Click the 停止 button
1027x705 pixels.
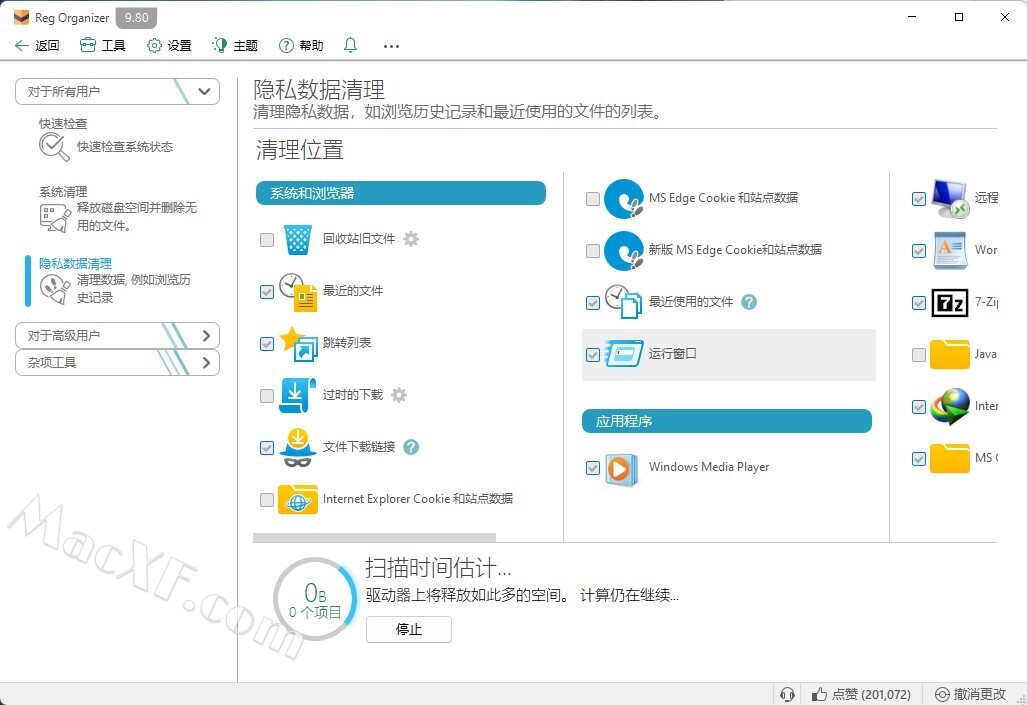(409, 630)
